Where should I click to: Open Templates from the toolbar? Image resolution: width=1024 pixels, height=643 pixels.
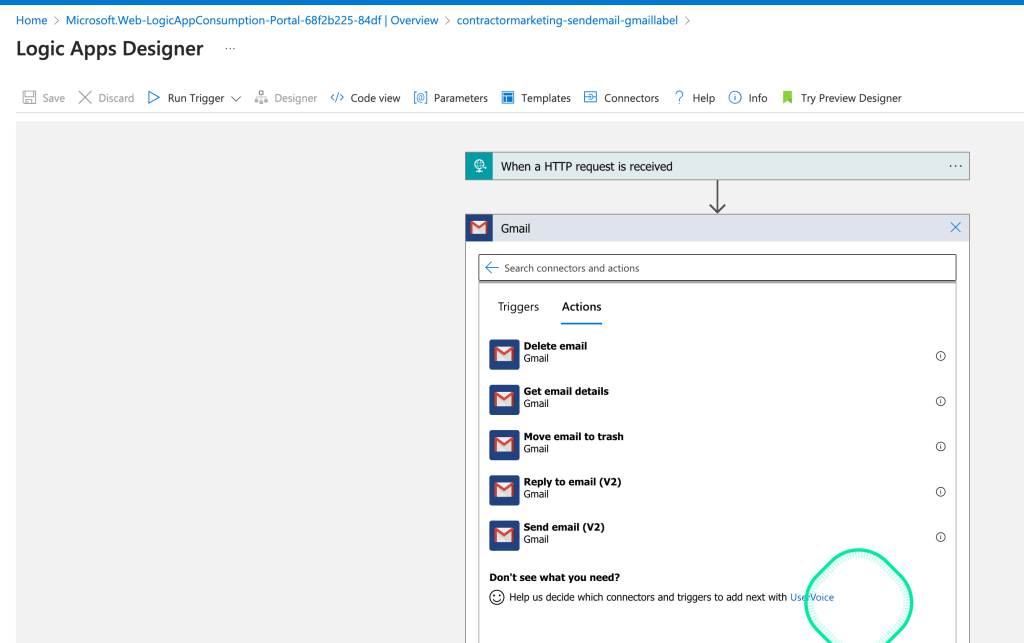pos(536,98)
